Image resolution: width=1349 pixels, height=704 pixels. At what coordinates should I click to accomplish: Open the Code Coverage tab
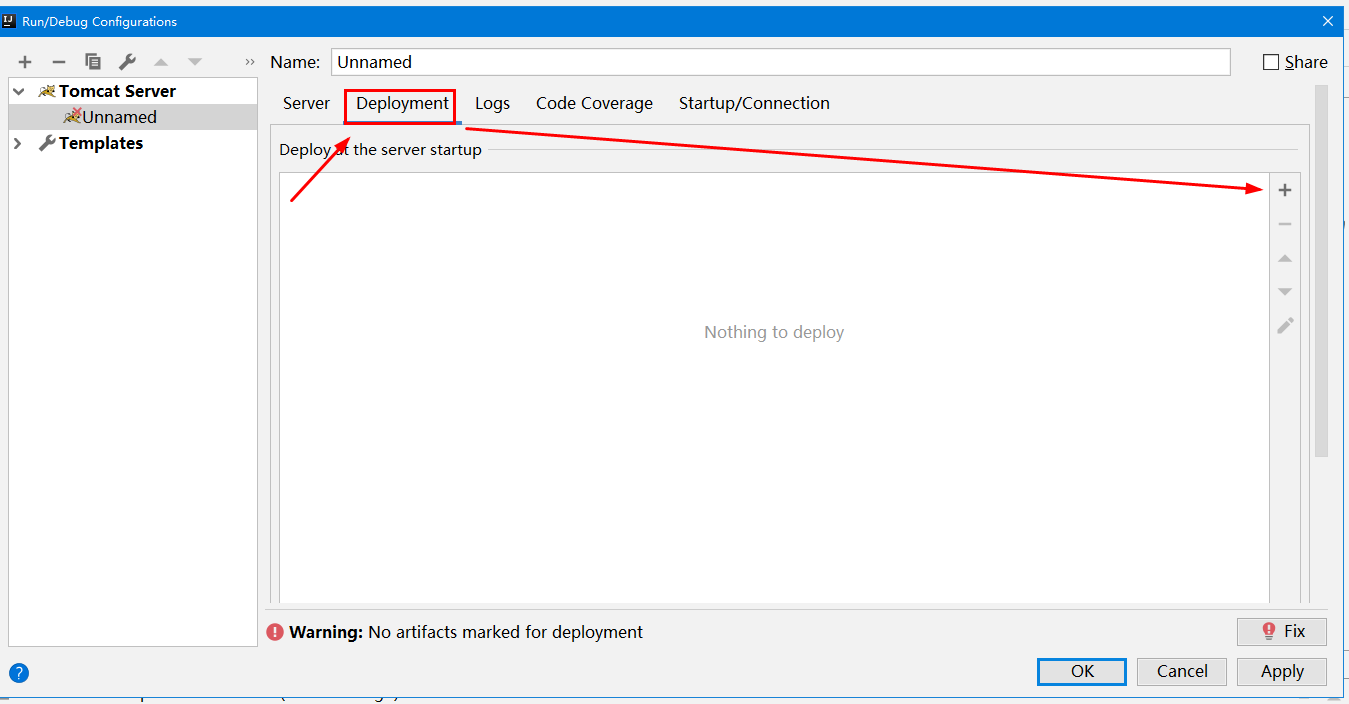(x=594, y=103)
